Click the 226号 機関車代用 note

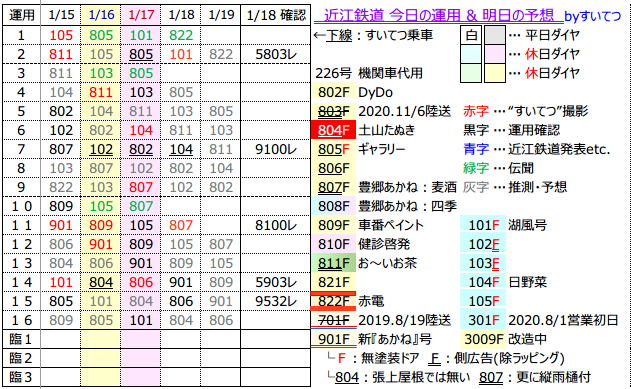369,73
